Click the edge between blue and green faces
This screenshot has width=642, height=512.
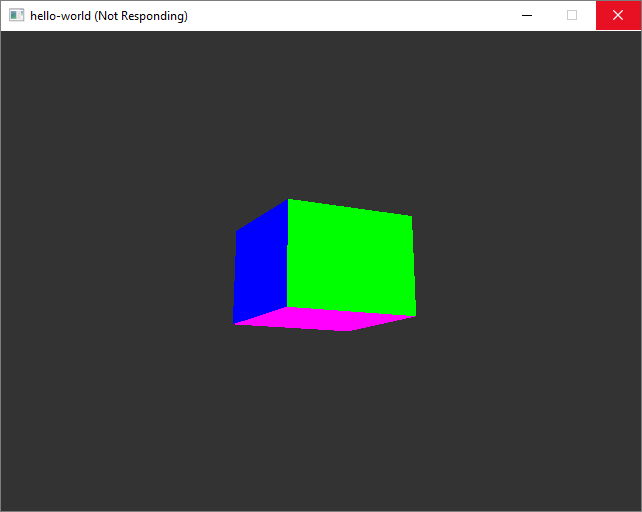[287, 254]
